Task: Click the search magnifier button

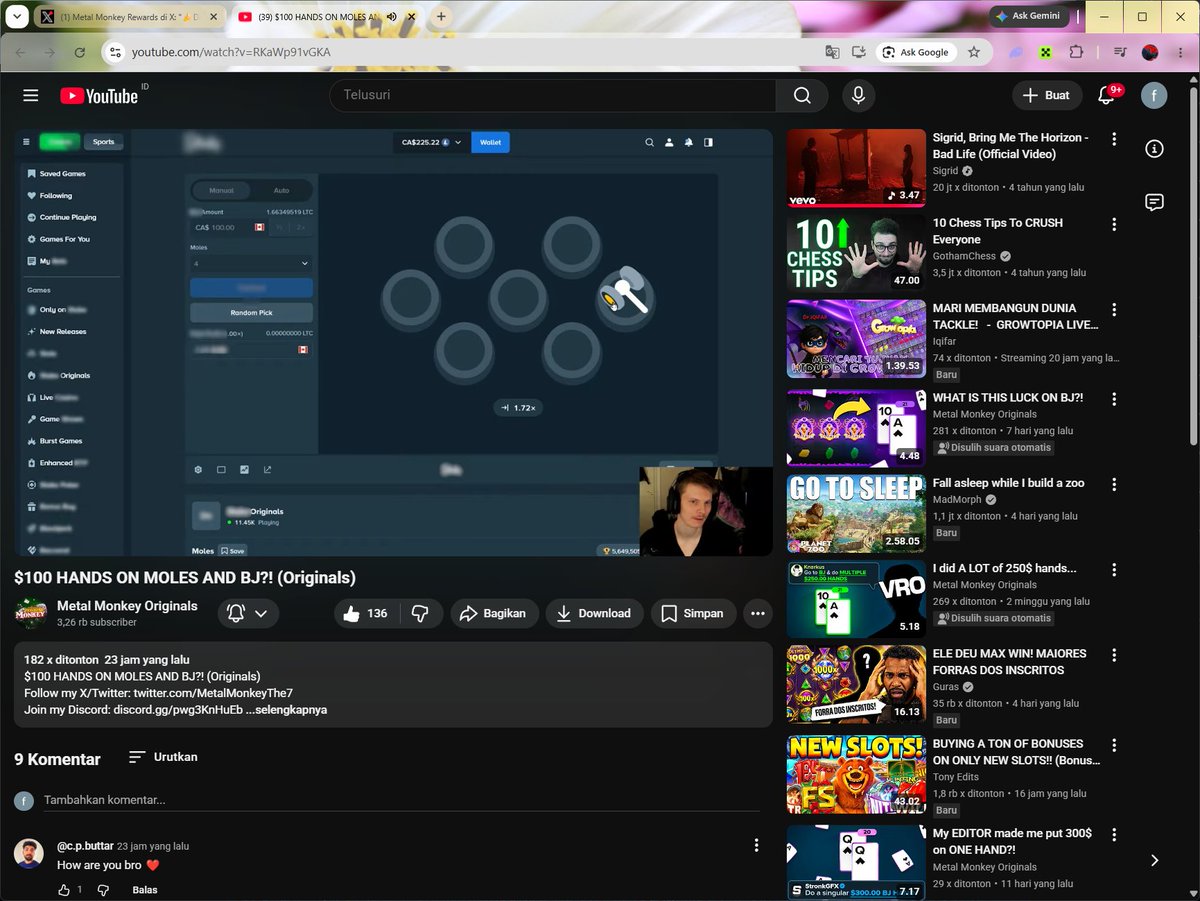Action: pyautogui.click(x=802, y=95)
